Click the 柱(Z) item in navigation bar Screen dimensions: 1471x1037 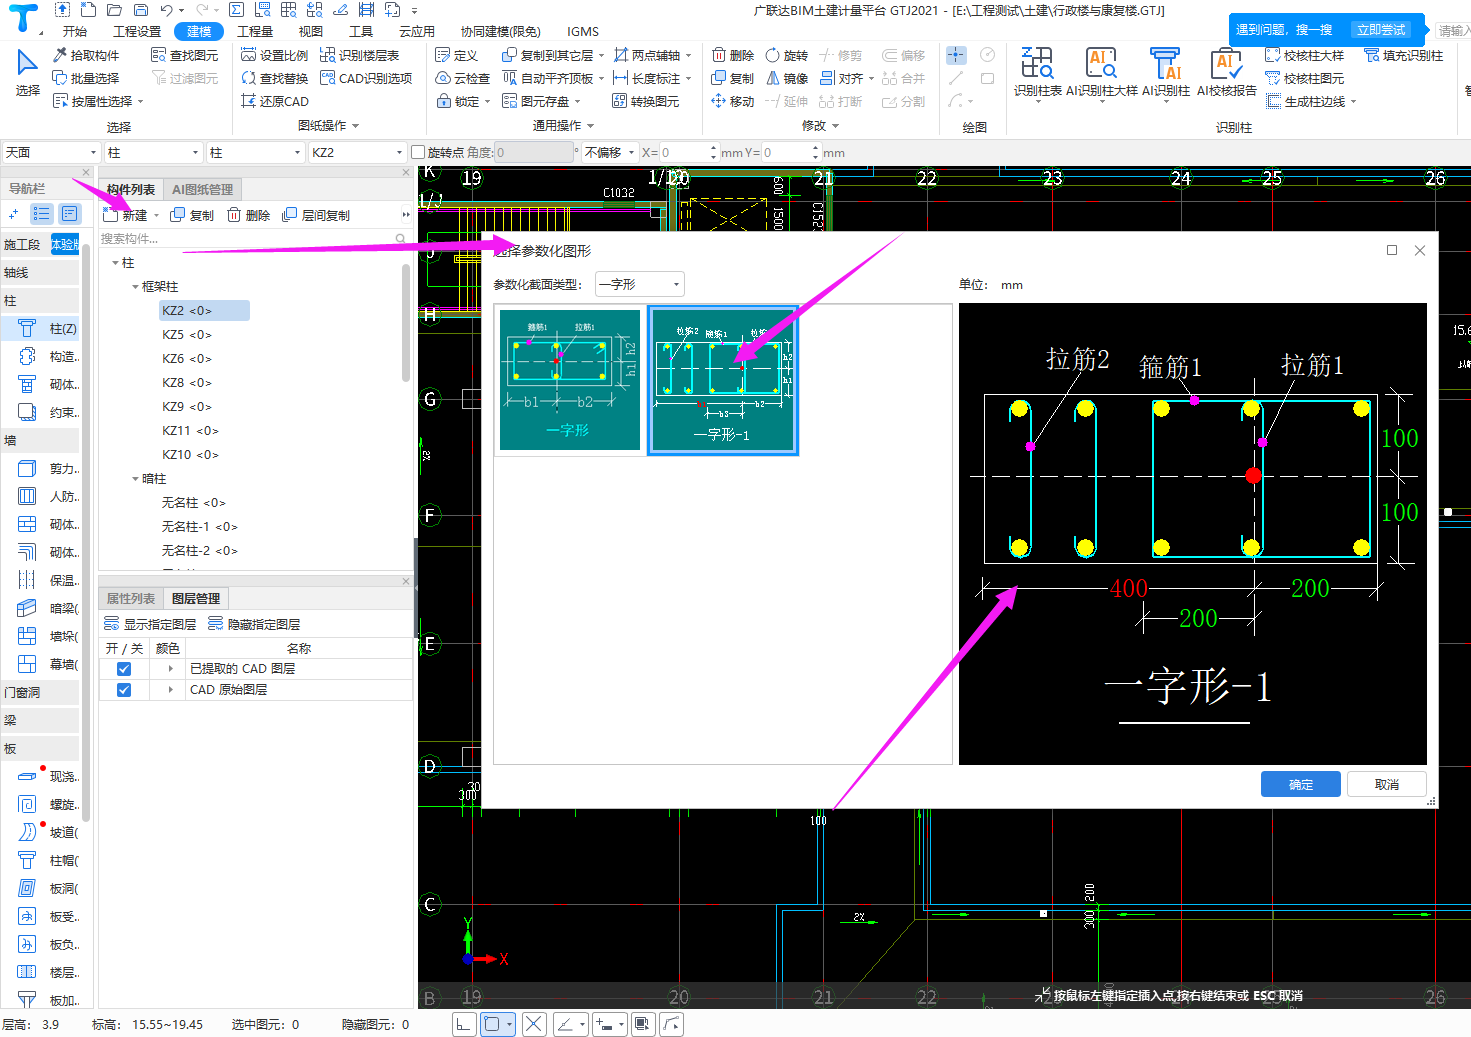pyautogui.click(x=47, y=328)
